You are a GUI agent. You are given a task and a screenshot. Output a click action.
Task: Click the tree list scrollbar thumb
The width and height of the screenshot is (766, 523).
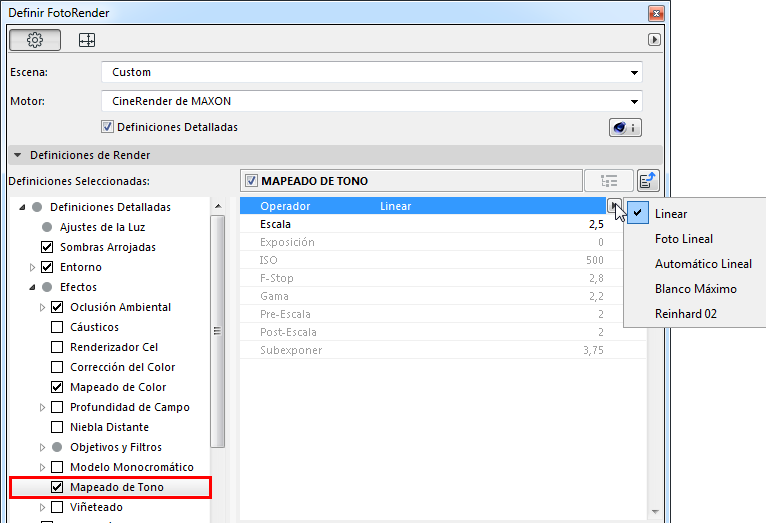tap(217, 331)
